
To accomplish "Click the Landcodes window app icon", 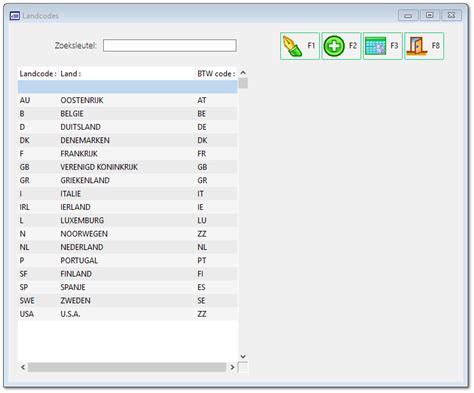I will pos(15,16).
